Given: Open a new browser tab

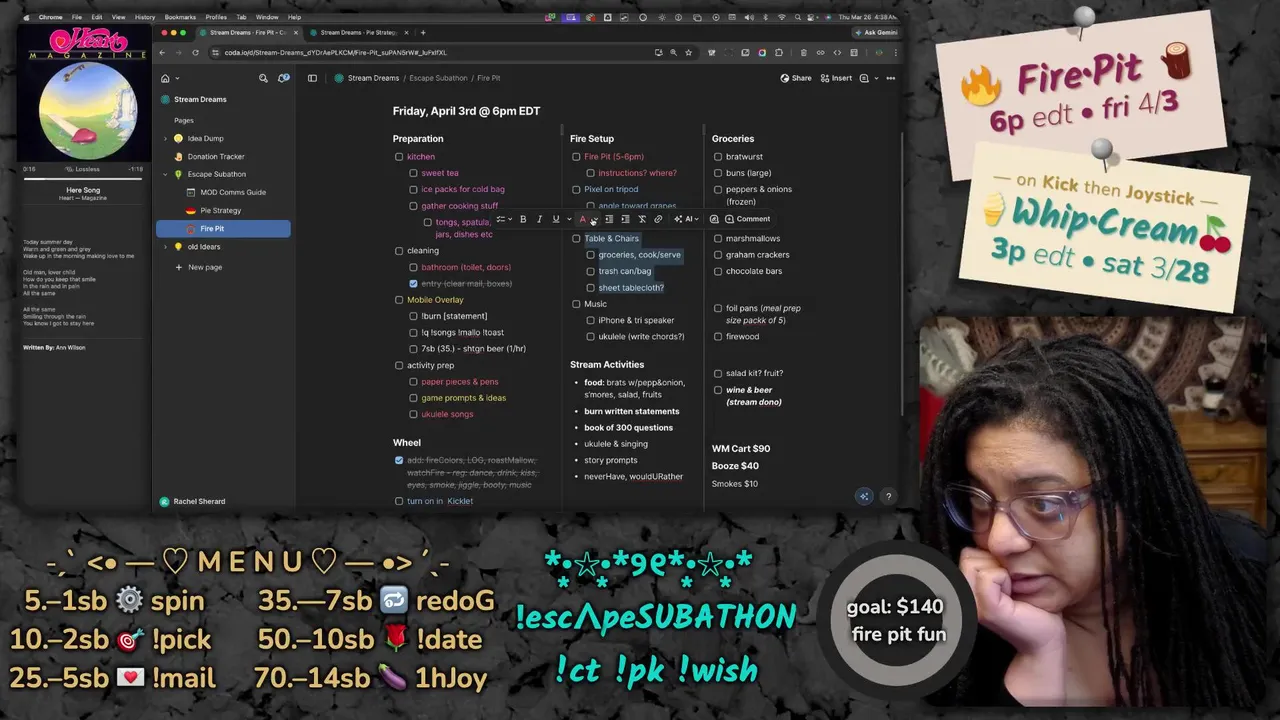Looking at the screenshot, I should point(423,32).
